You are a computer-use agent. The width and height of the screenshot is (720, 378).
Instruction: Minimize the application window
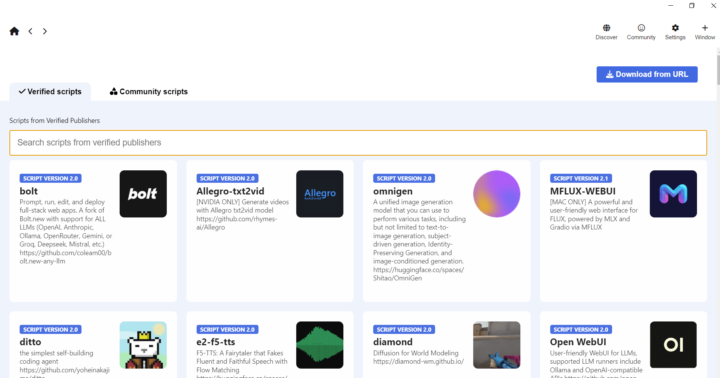coord(670,6)
